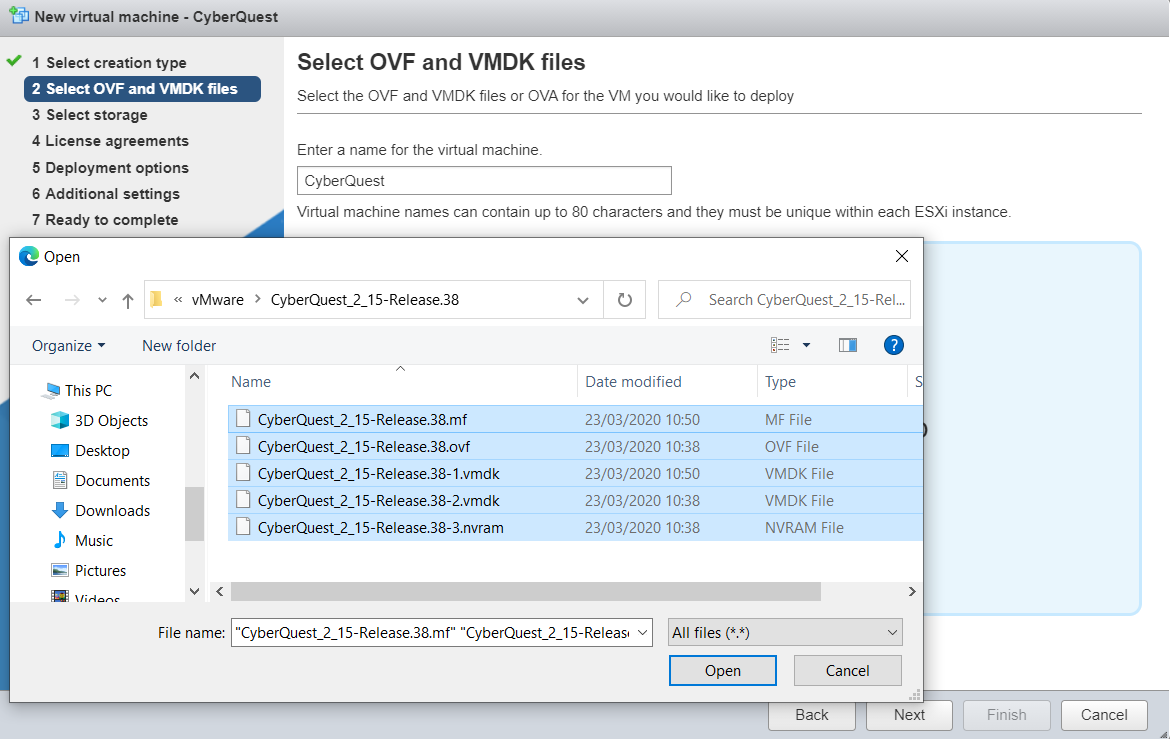
Task: Go to step 3 Select storage
Action: 90,115
